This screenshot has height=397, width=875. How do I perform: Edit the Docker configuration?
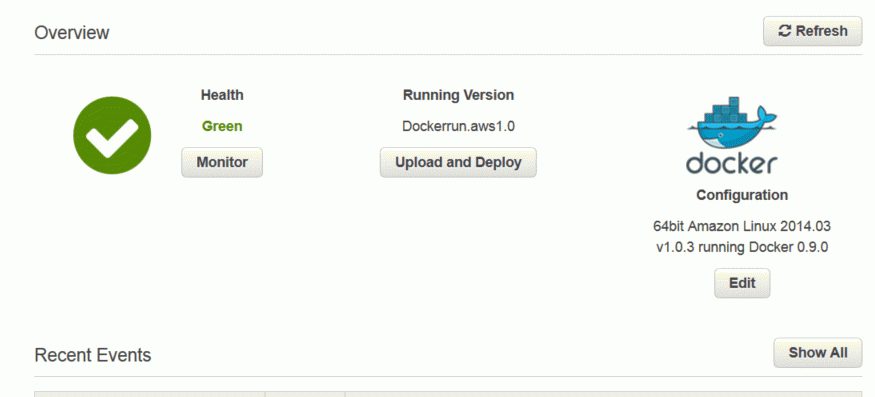(742, 283)
